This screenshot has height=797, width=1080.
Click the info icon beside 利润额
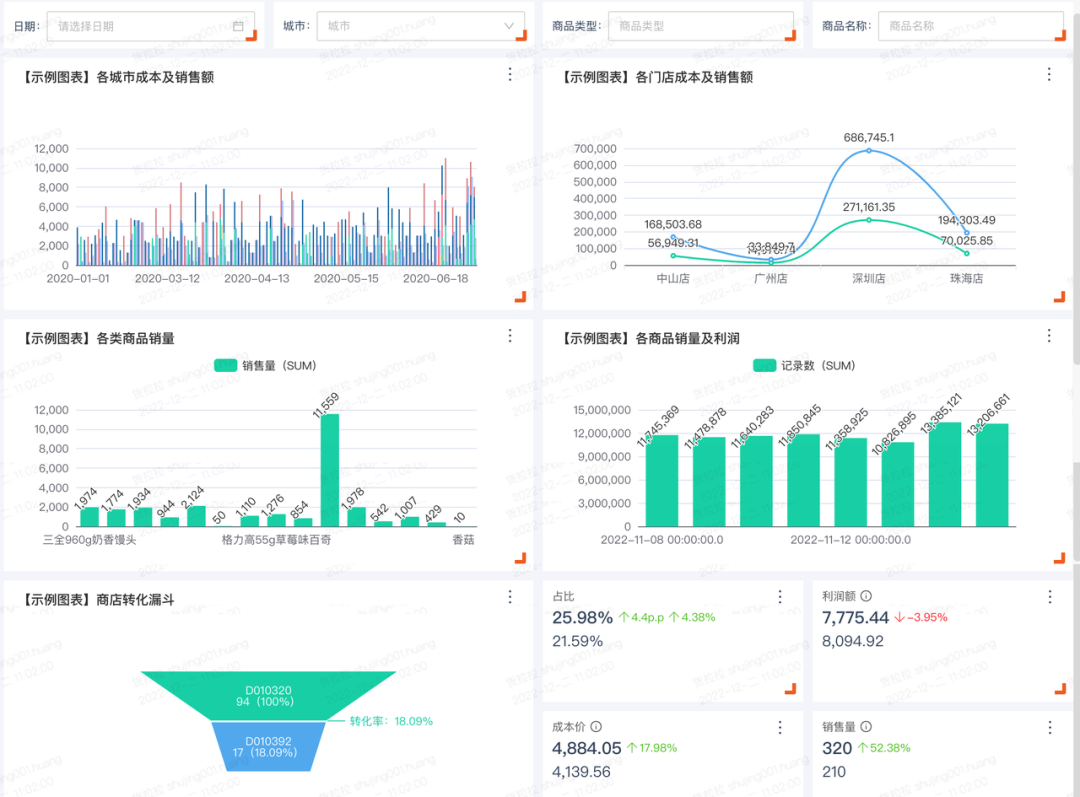866,596
